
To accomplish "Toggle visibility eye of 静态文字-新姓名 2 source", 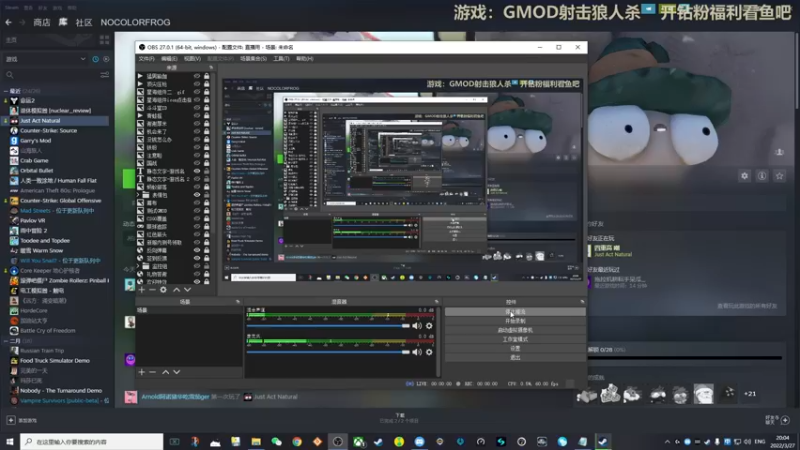I will click(x=197, y=179).
